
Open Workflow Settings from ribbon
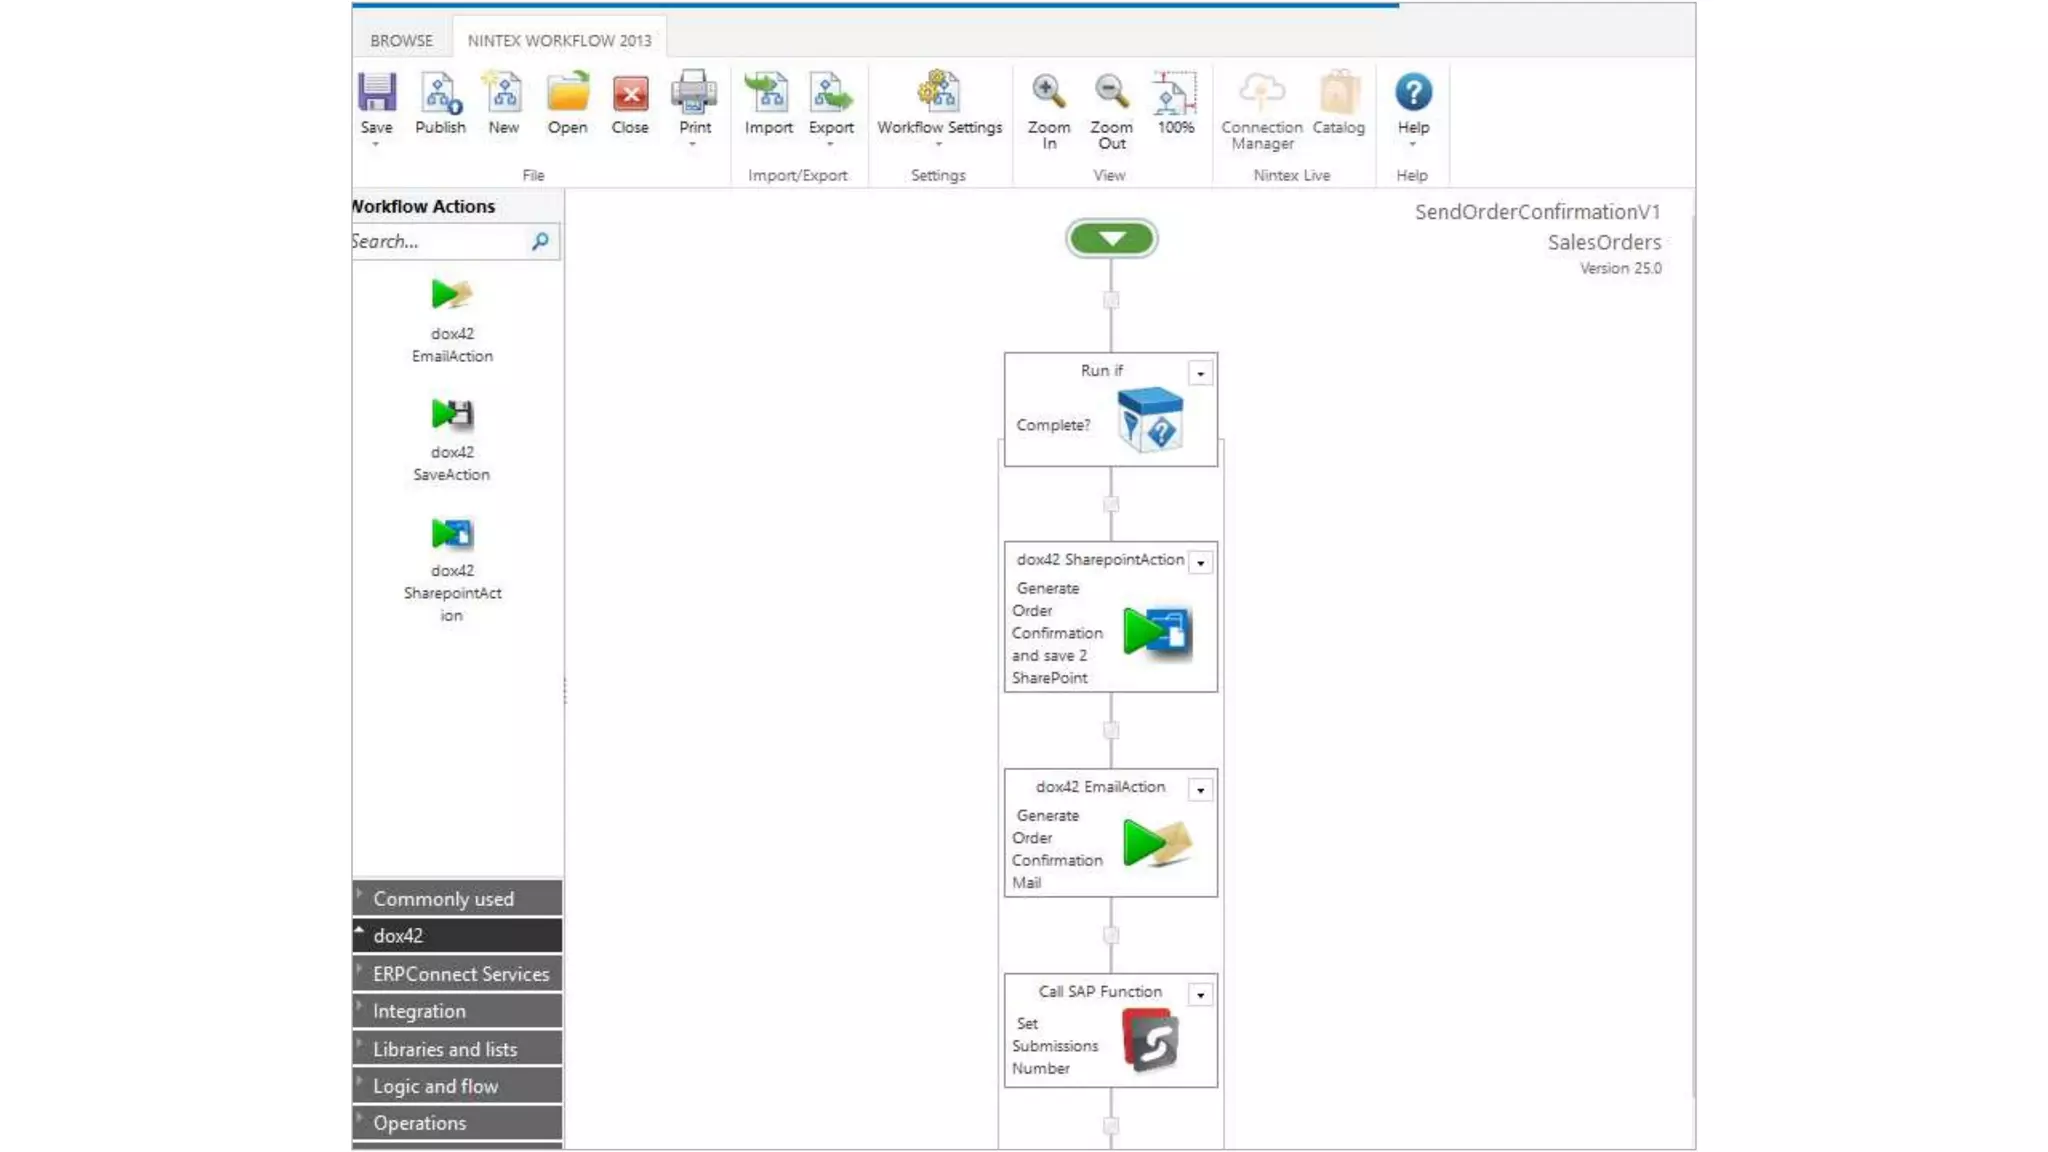[x=938, y=95]
